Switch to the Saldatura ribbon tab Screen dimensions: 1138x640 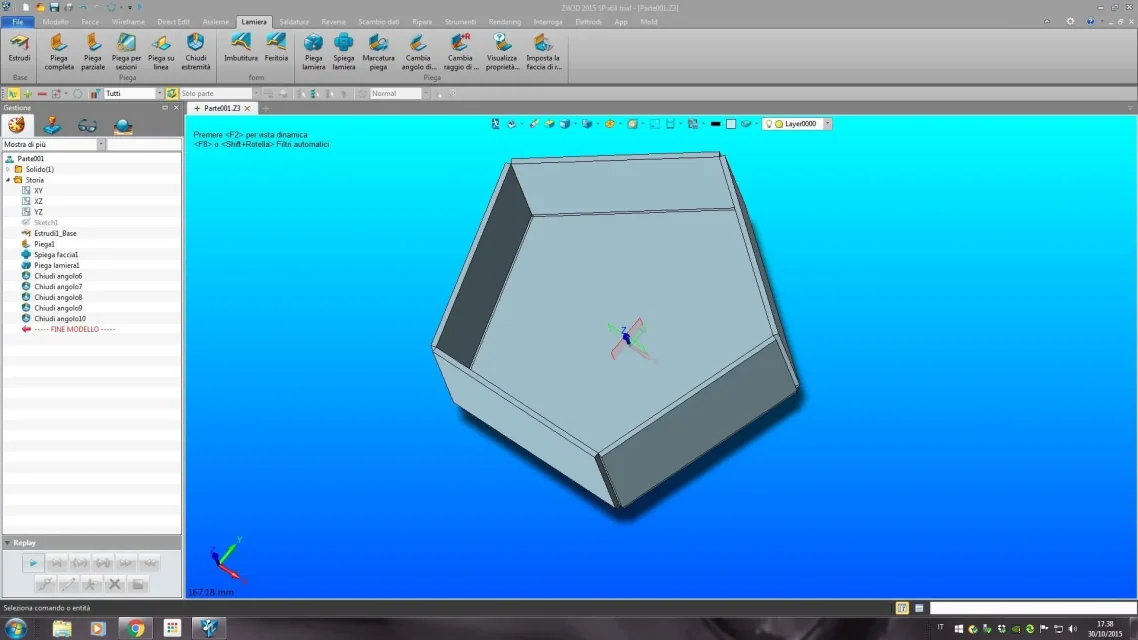(294, 22)
